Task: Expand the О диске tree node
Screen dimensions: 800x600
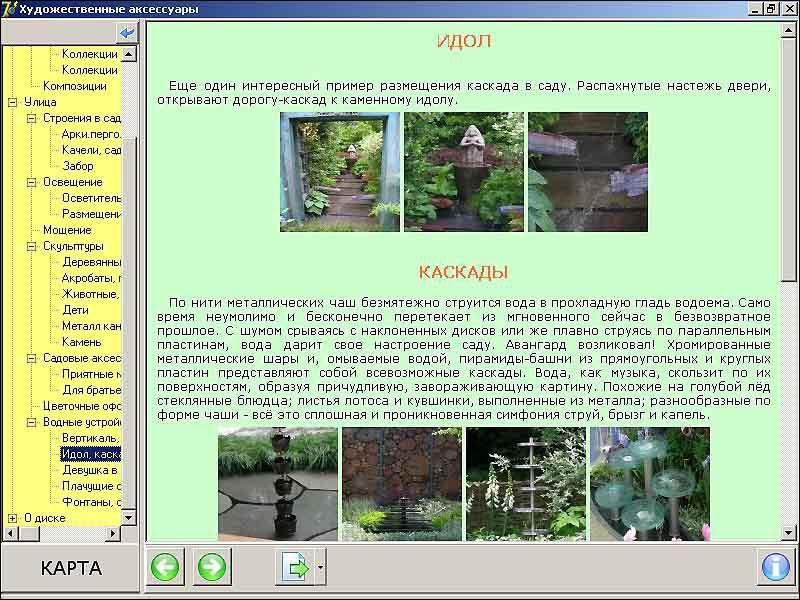Action: pos(13,518)
